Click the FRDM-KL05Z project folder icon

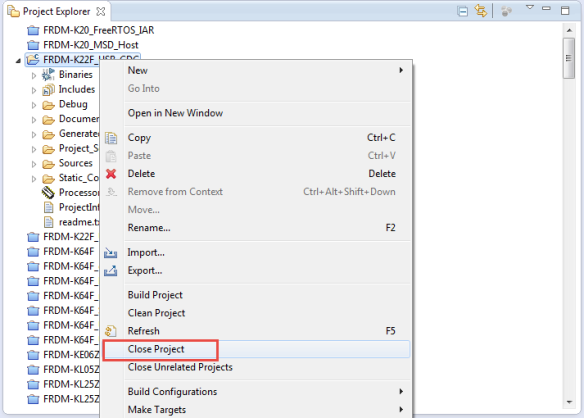point(33,370)
